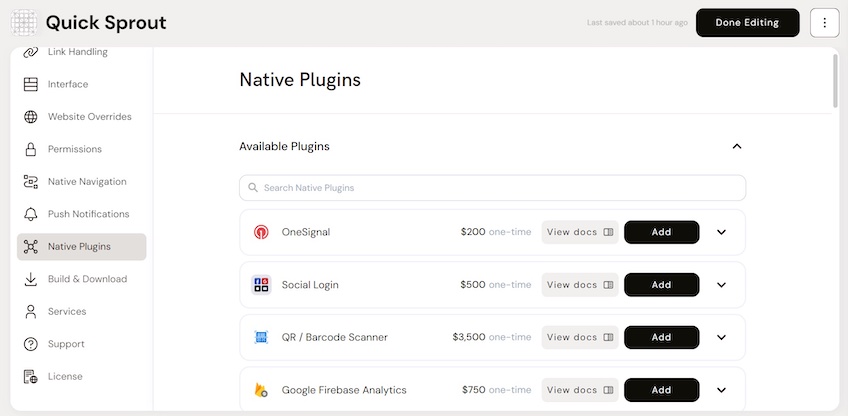Click the OneSignal plugin logo
The image size is (848, 416).
click(261, 232)
